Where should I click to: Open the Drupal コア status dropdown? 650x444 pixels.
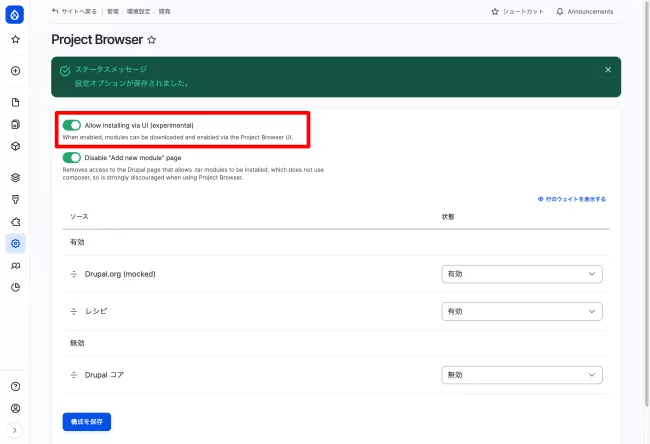point(522,375)
